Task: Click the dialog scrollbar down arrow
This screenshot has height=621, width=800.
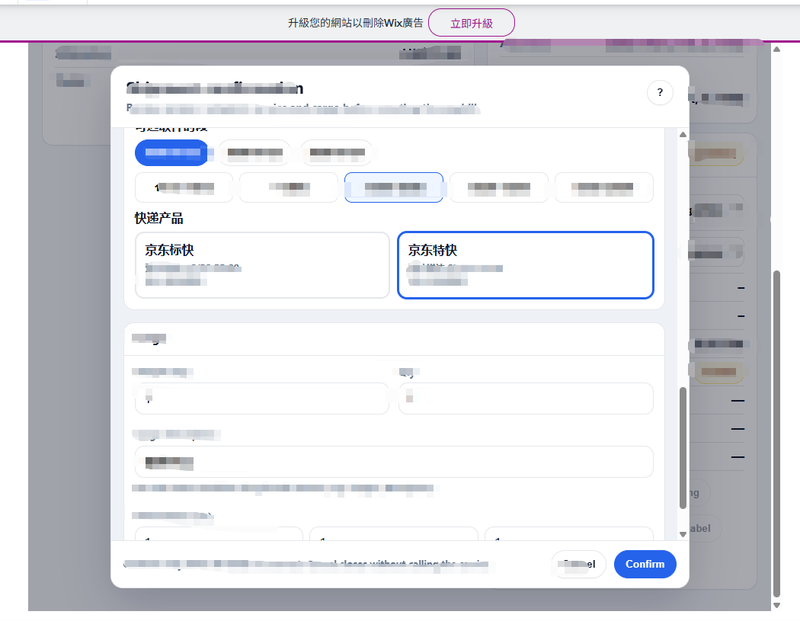Action: coord(683,534)
